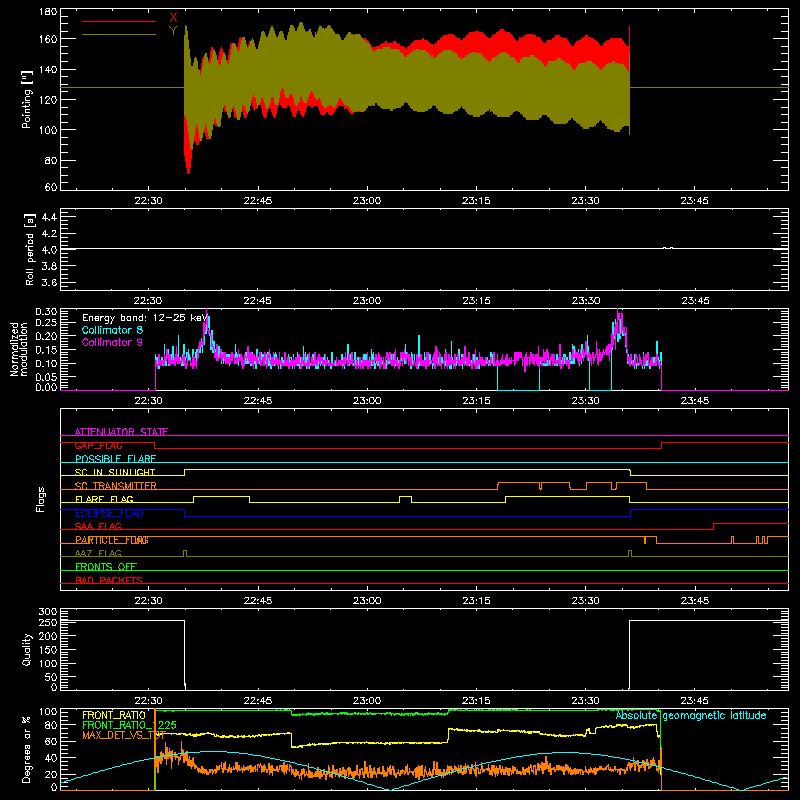Click the 'Normalized modulation' axis title

point(19,349)
